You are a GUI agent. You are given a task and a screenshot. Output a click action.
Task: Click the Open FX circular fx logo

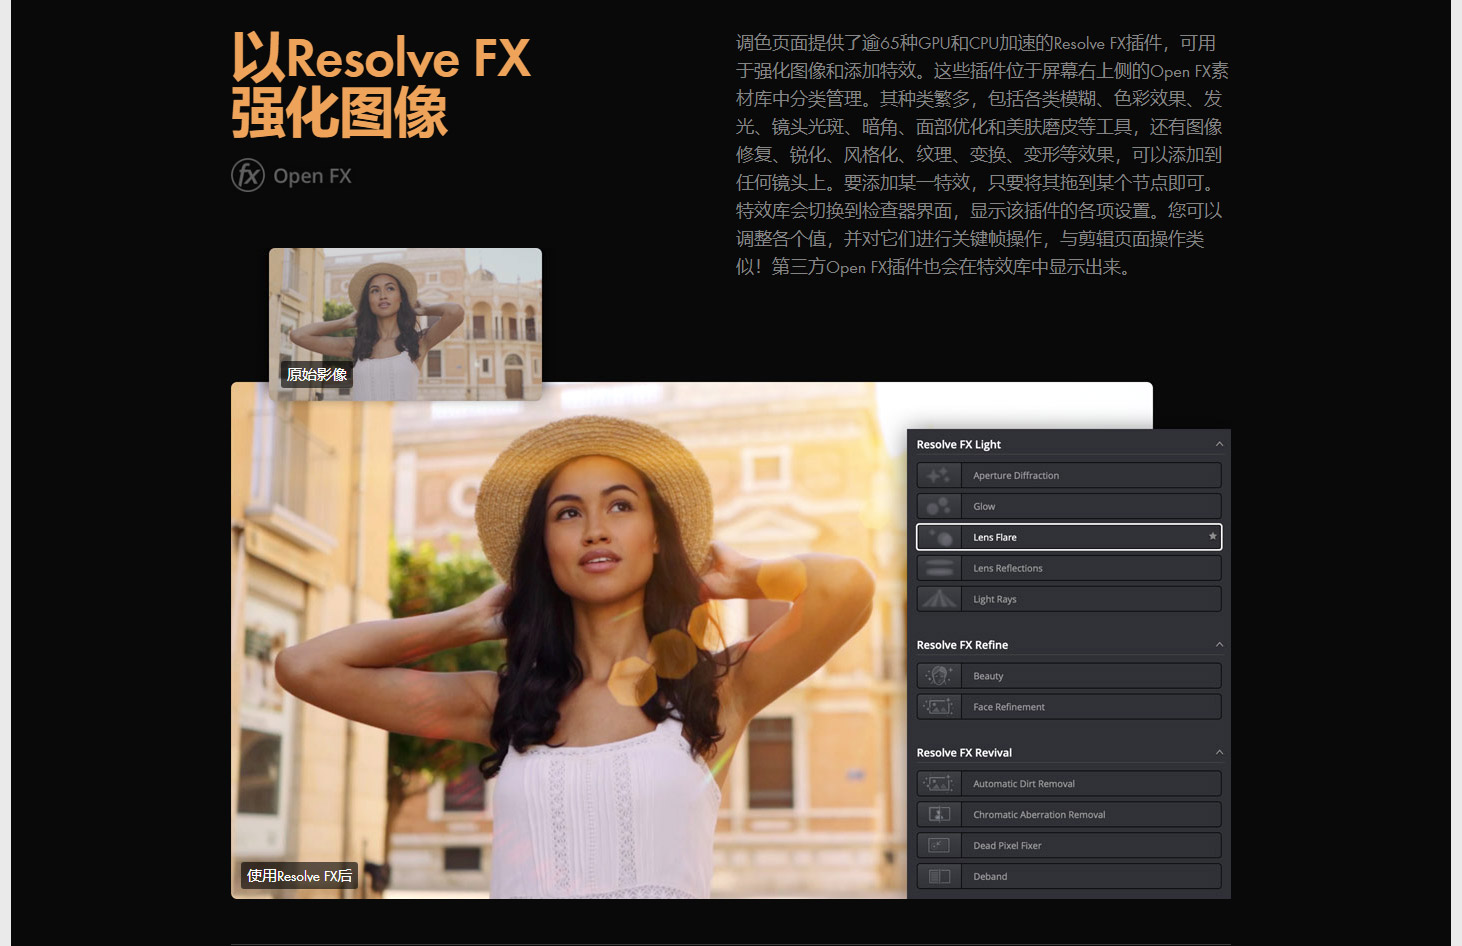pyautogui.click(x=248, y=175)
